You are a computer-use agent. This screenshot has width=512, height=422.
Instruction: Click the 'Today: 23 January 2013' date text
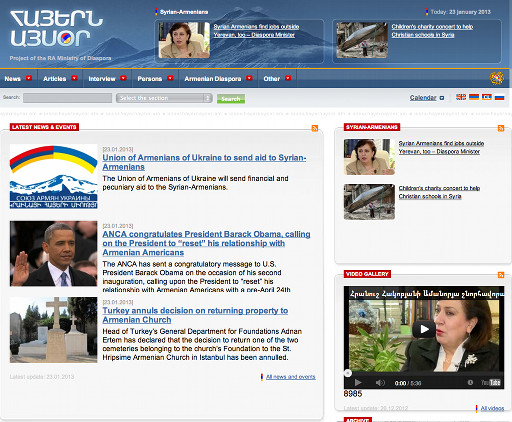460,12
